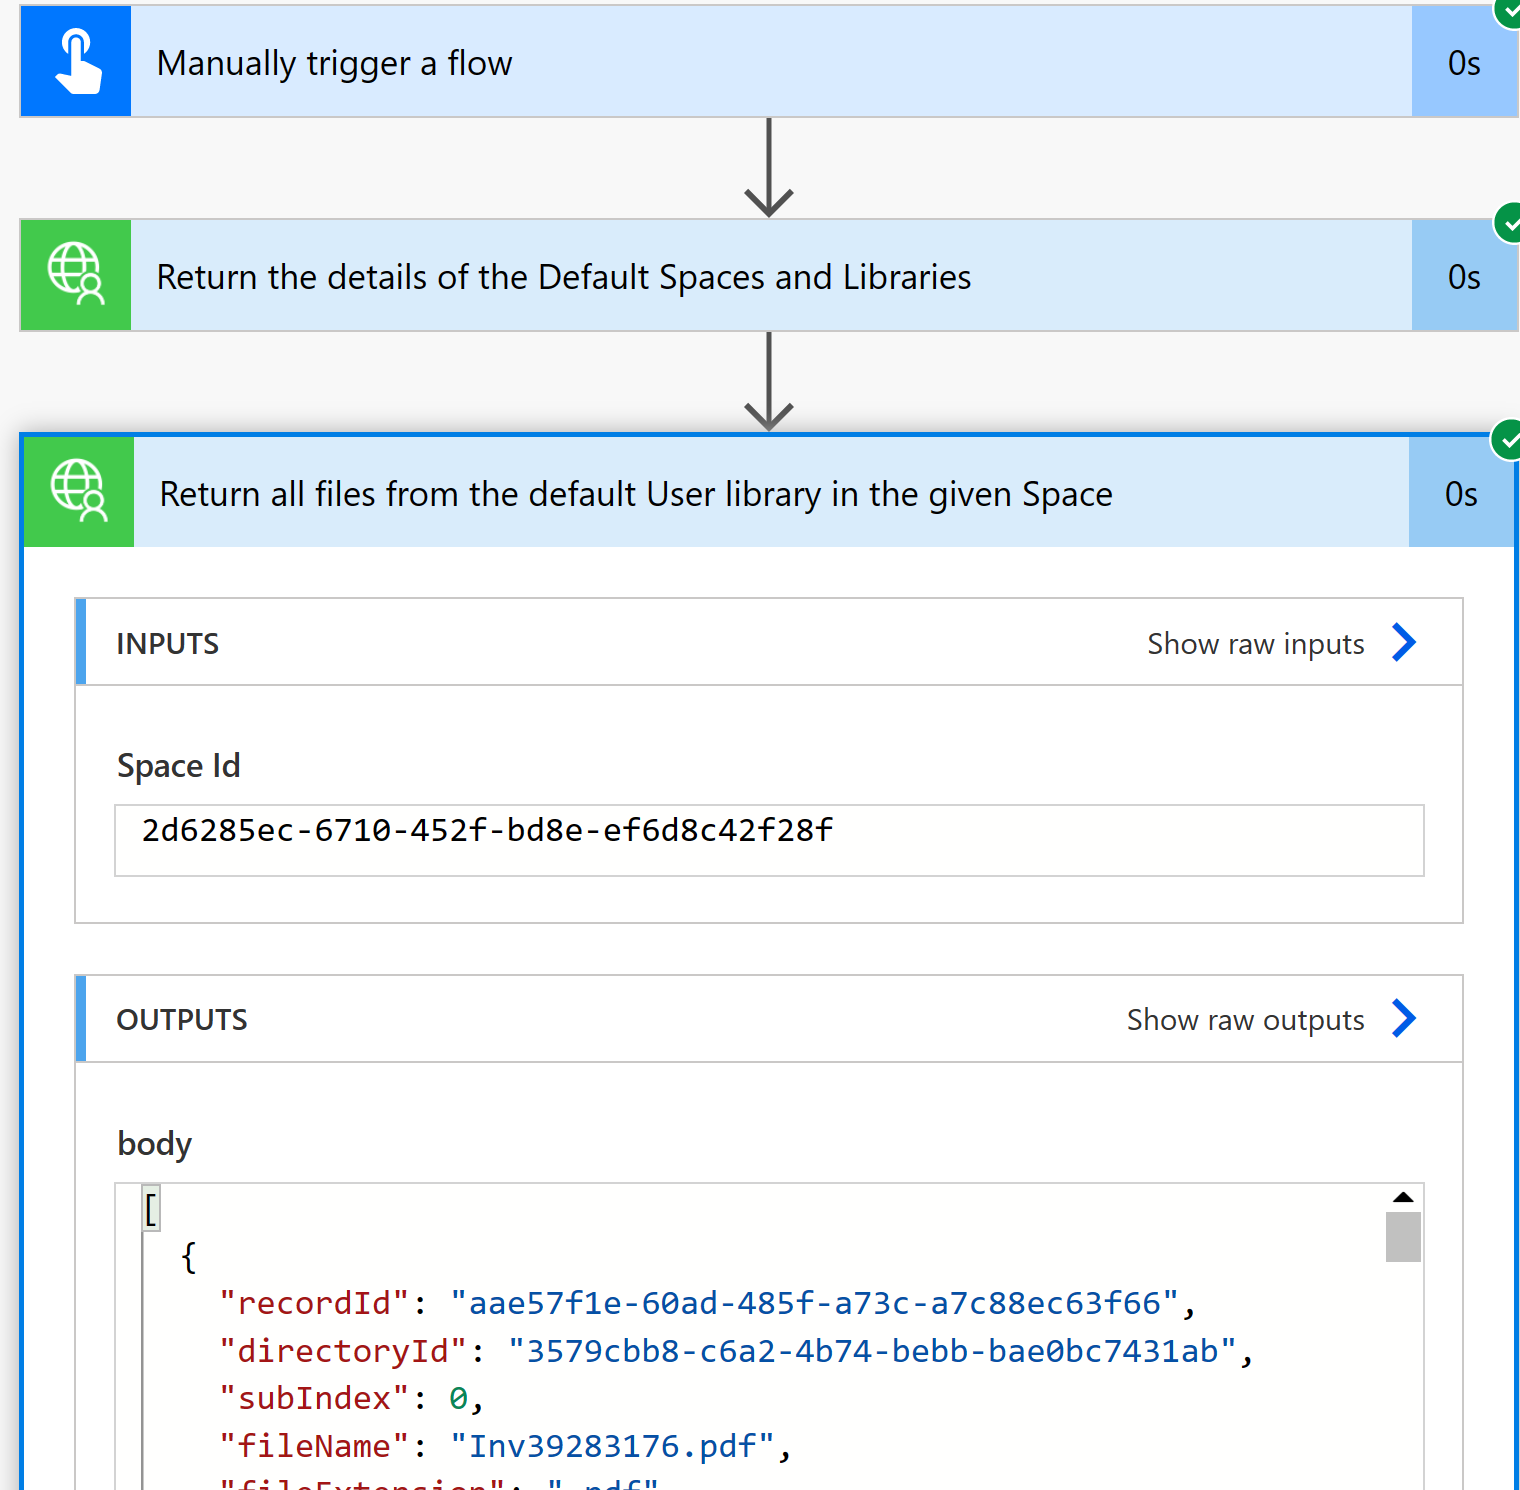Click the "directoryId" key in the JSON
Viewport: 1520px width, 1490px height.
343,1351
